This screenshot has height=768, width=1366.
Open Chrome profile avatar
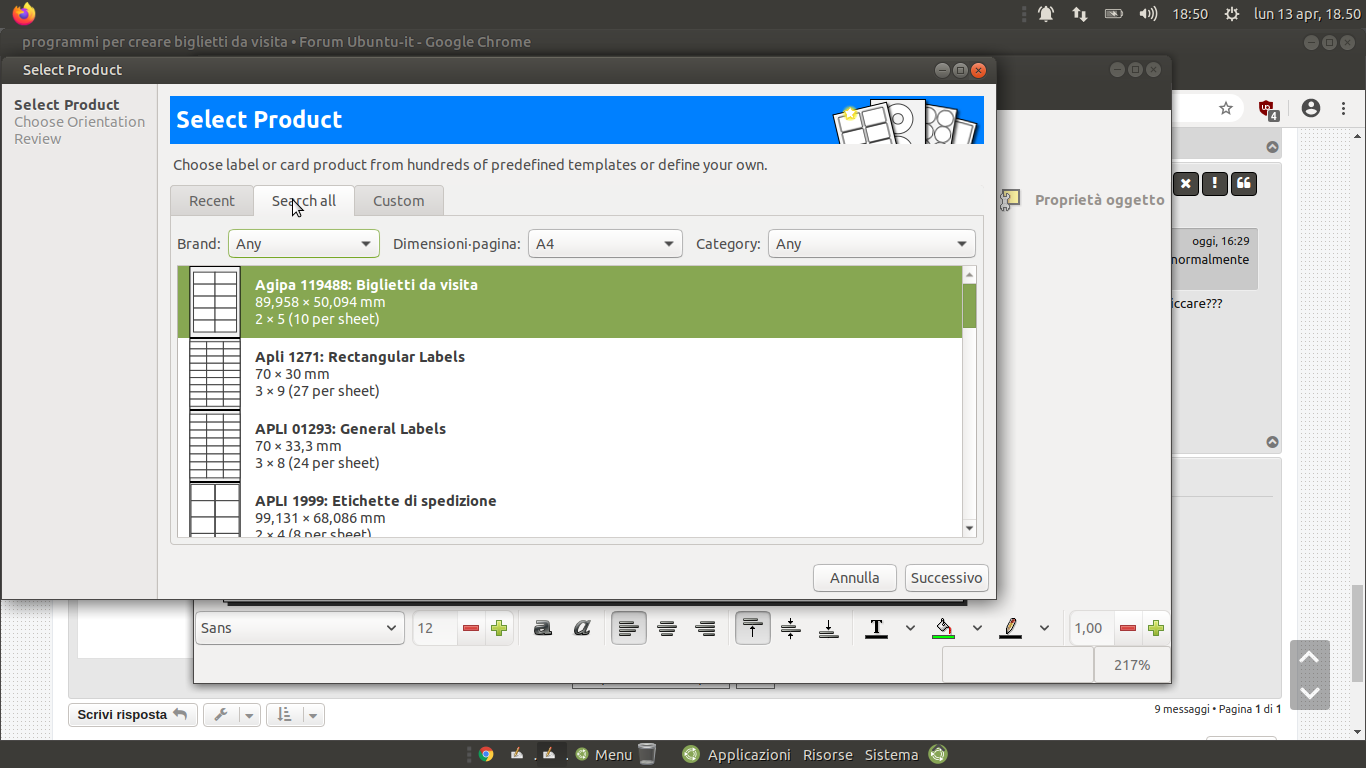pyautogui.click(x=1311, y=108)
